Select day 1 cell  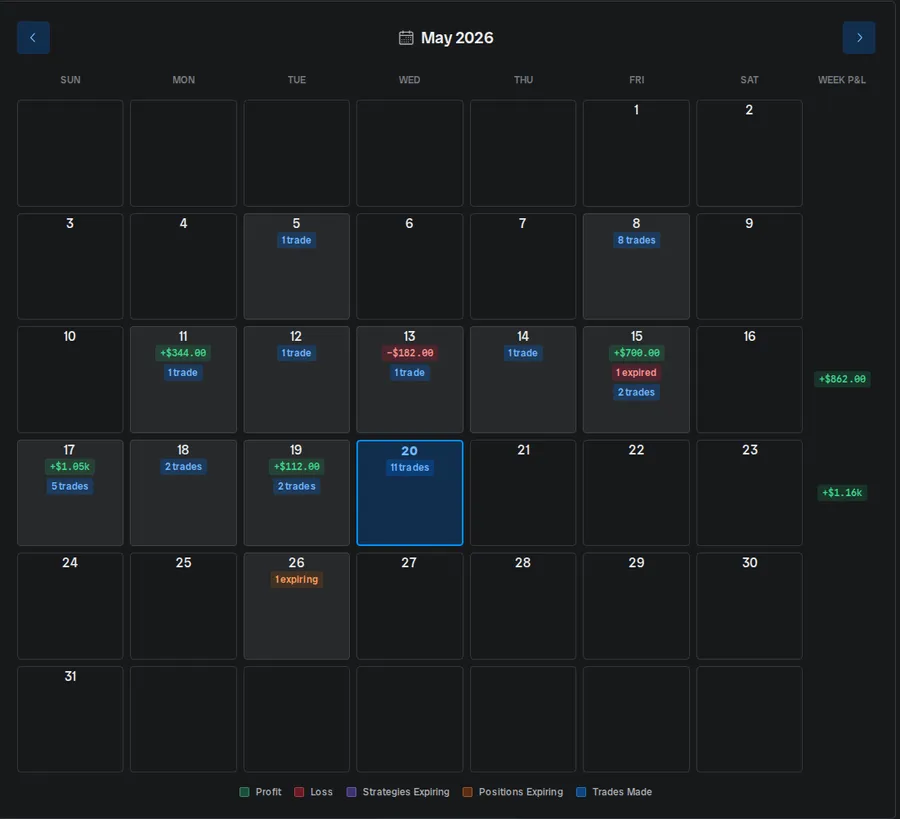point(637,153)
